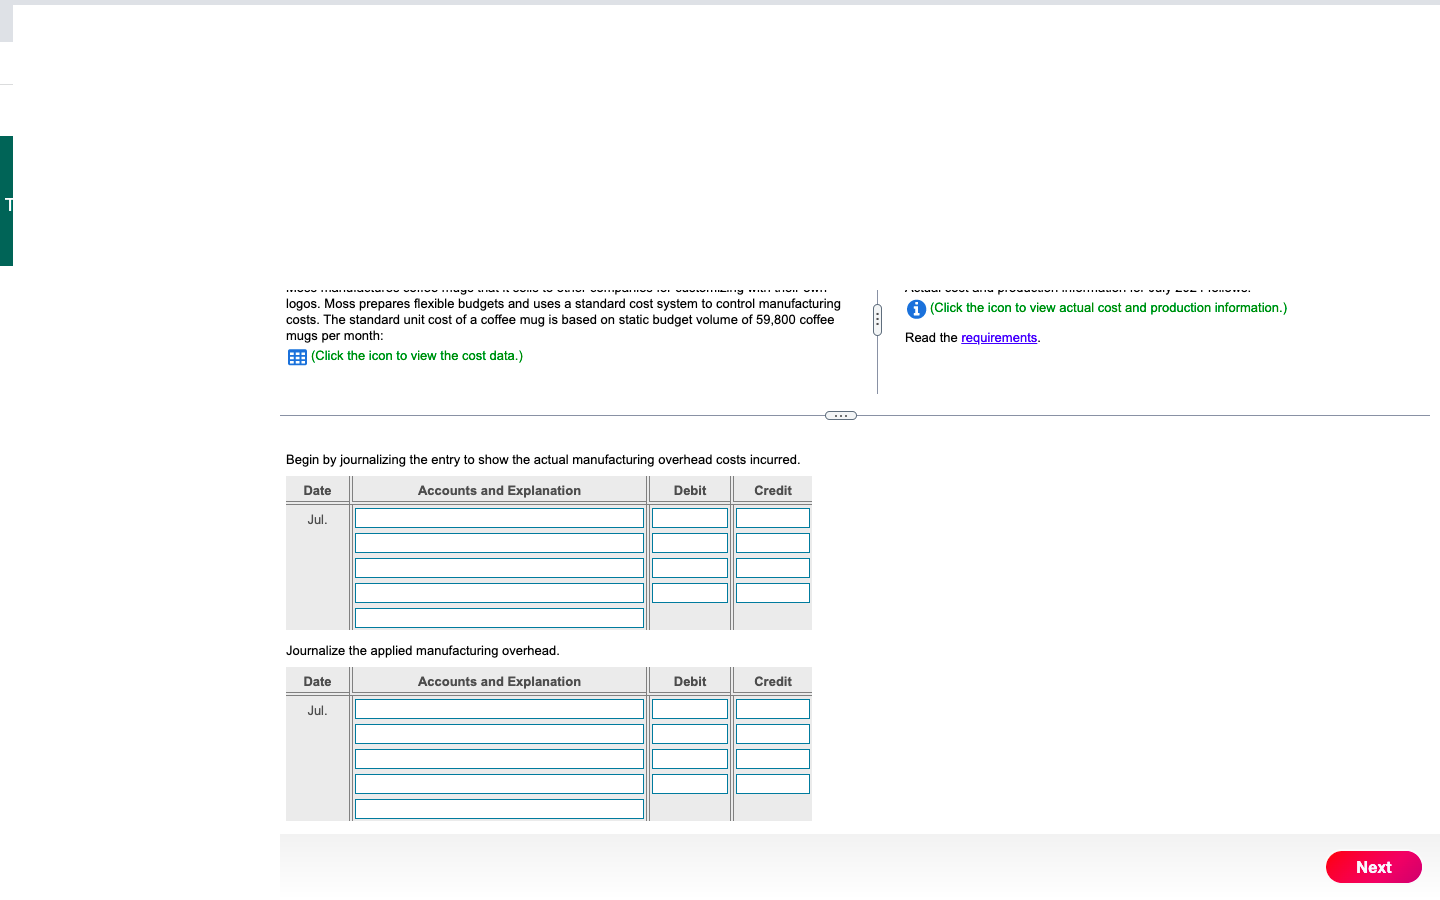The width and height of the screenshot is (1440, 900).
Task: Click second Credit field of applied overhead entry
Action: 772,733
